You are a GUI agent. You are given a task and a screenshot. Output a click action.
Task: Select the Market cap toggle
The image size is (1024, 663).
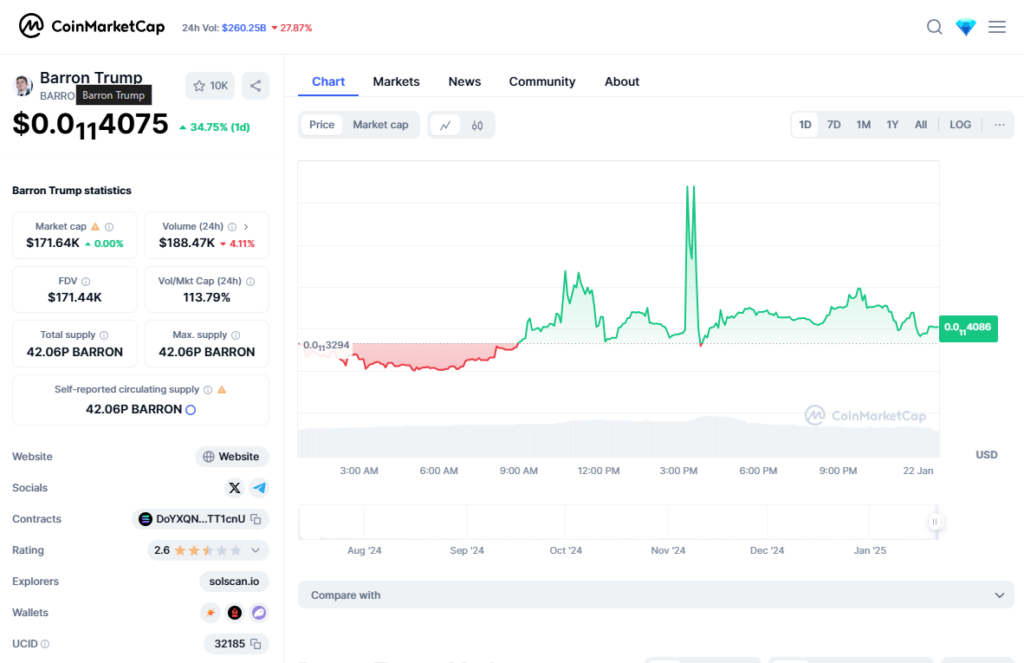click(x=381, y=125)
